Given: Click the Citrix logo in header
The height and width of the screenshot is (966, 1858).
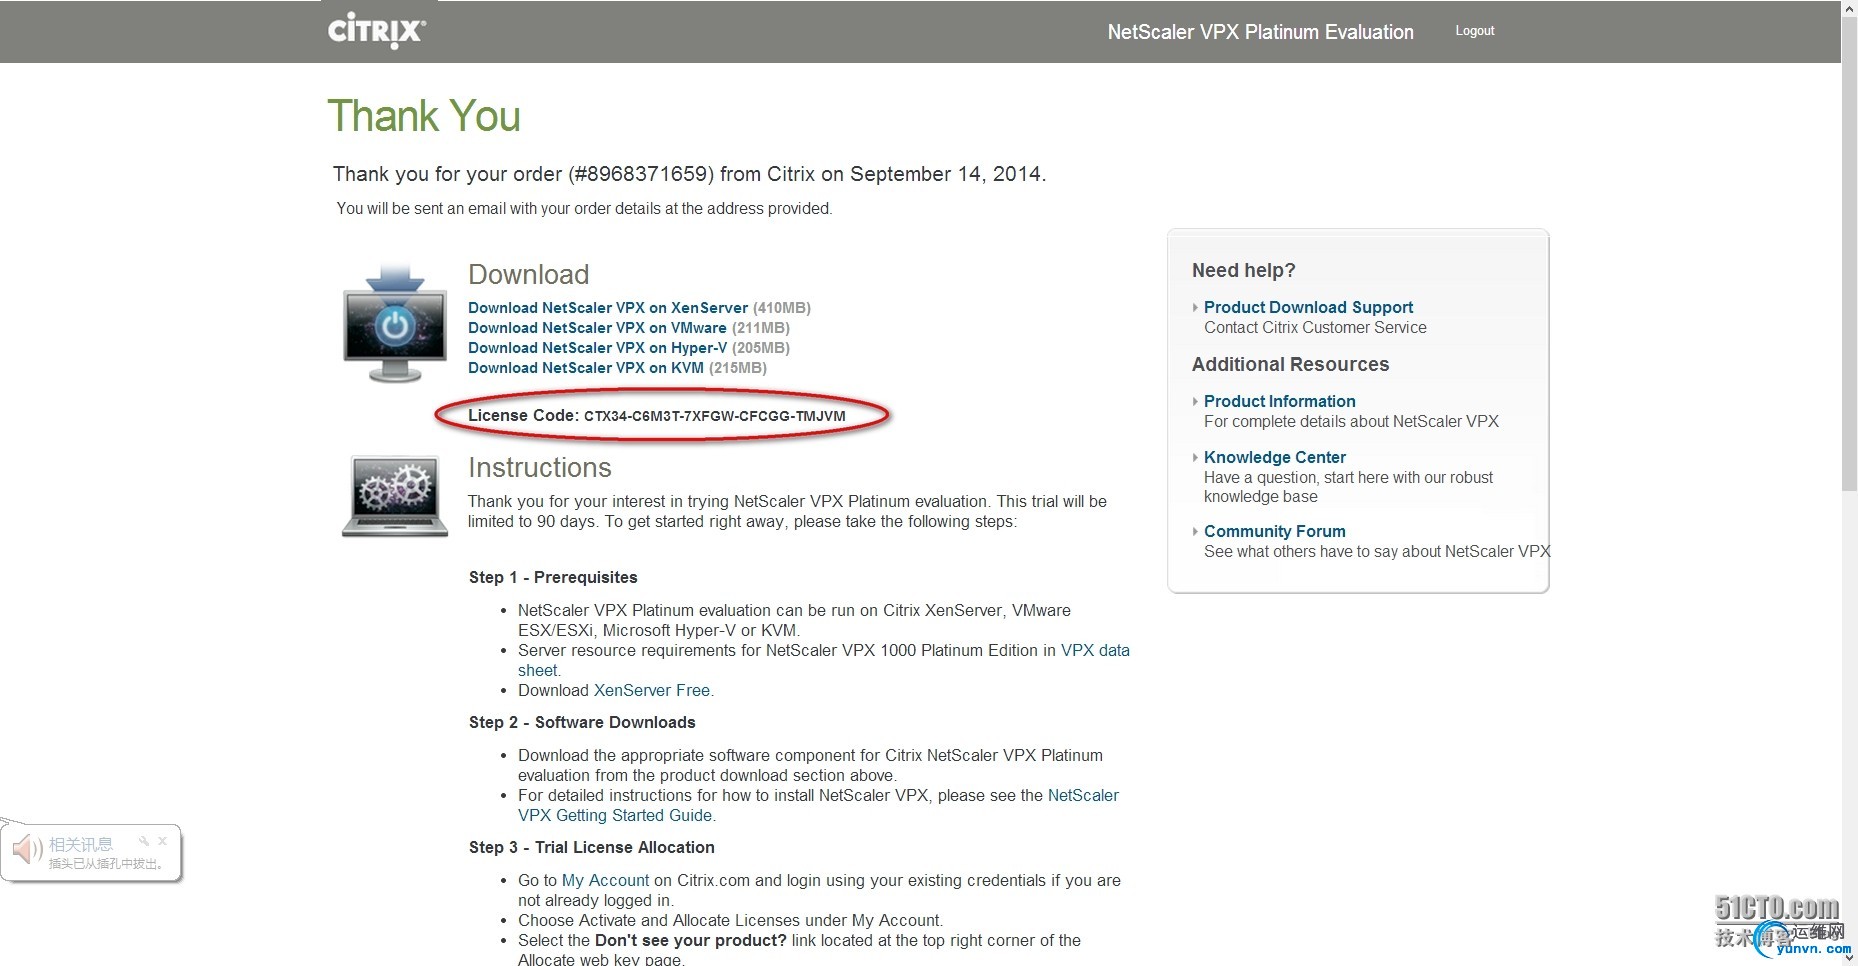Looking at the screenshot, I should coord(377,30).
